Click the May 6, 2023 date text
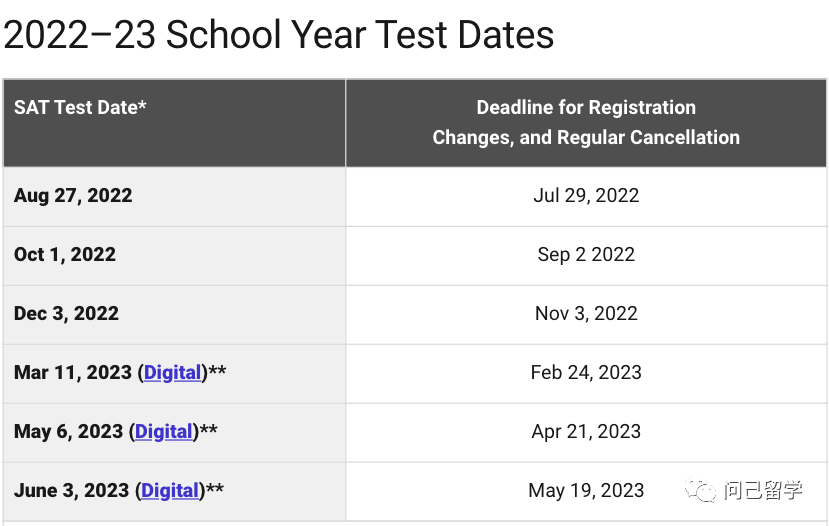Screen dimensions: 829x526 (68, 432)
